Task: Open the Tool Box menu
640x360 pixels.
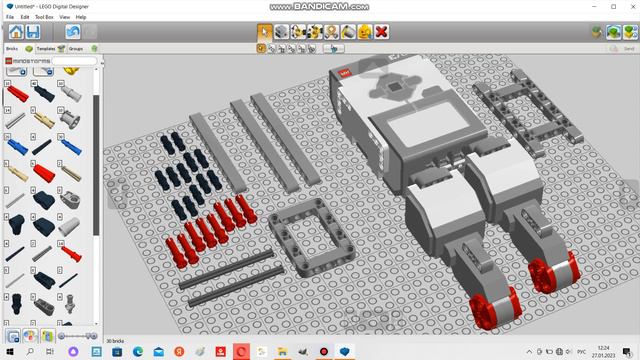Action: coord(44,17)
